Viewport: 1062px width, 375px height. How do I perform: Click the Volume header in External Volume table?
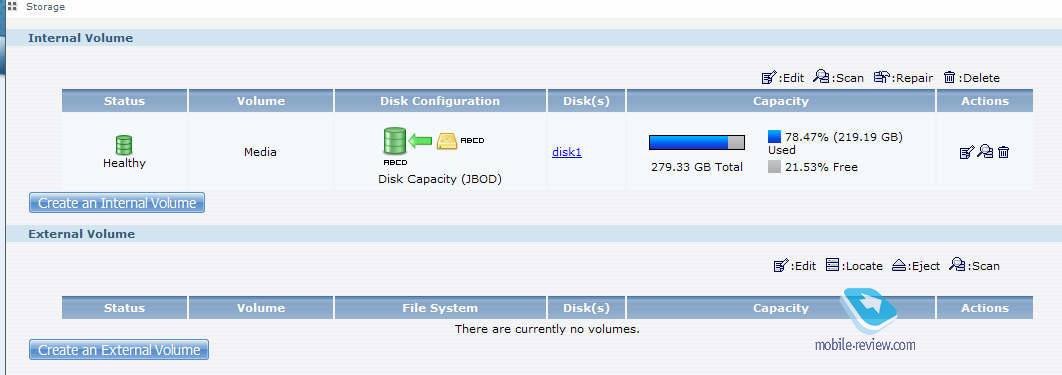tap(261, 308)
